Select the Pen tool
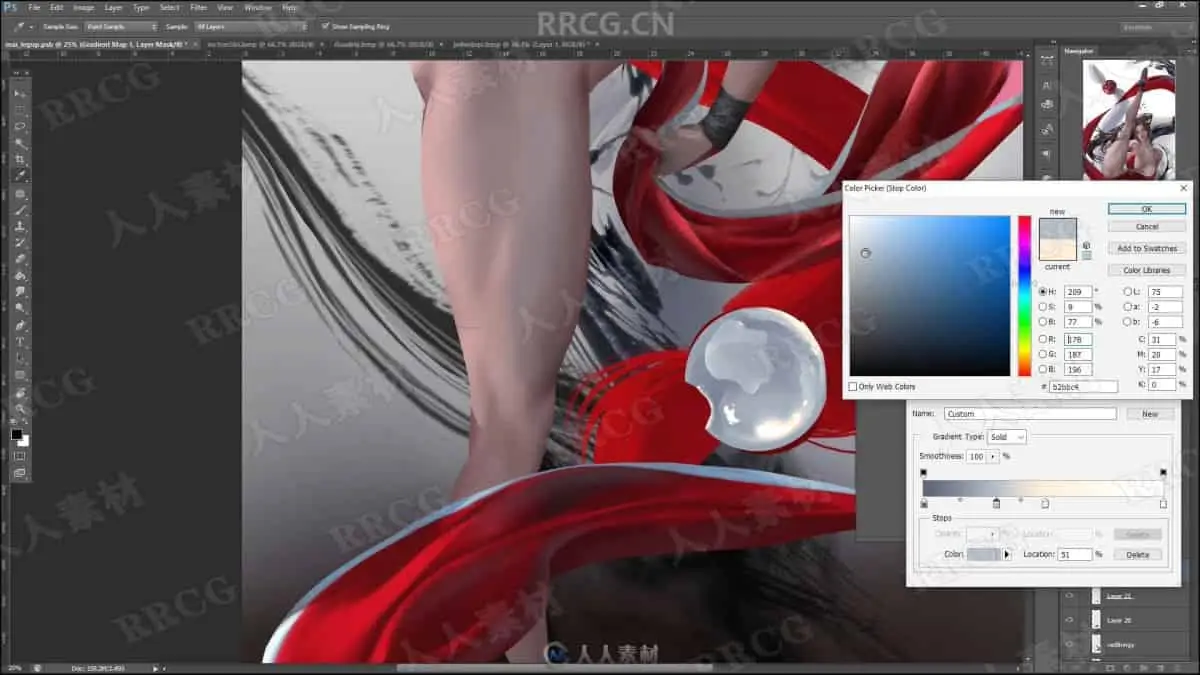1200x675 pixels. [x=20, y=327]
